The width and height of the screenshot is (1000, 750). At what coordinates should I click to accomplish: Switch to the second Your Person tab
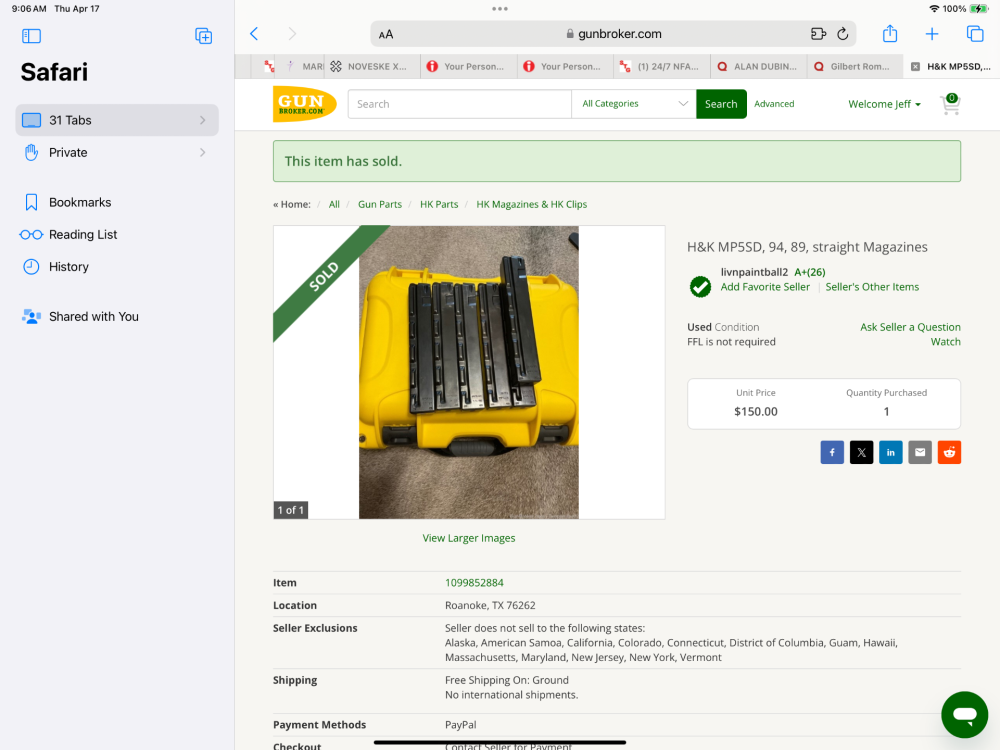566,66
